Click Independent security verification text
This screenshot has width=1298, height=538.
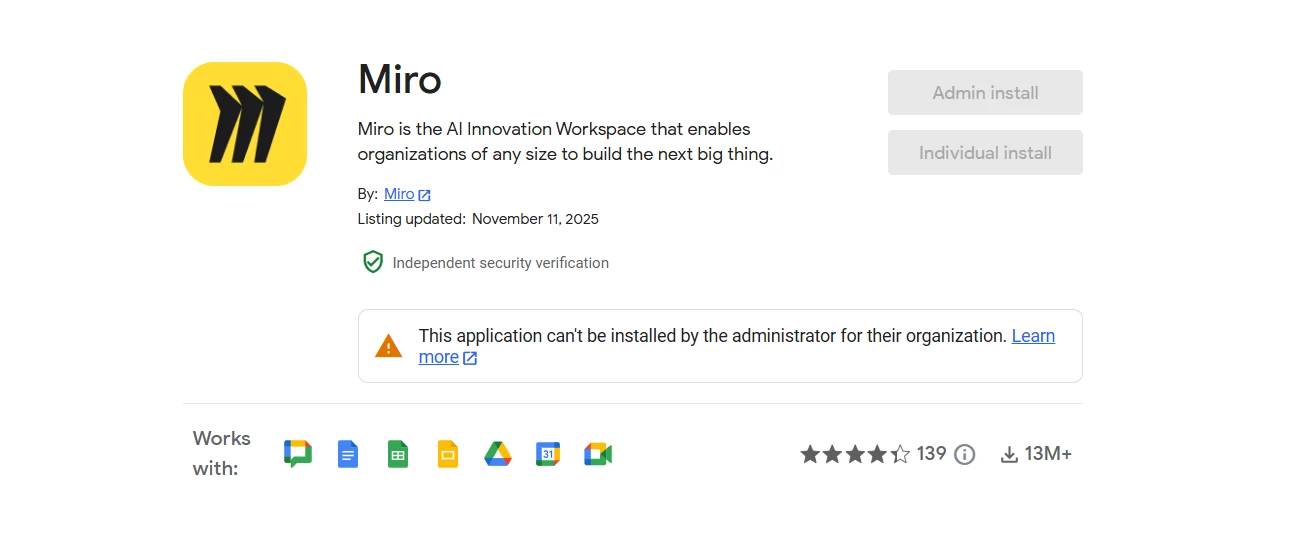(500, 263)
